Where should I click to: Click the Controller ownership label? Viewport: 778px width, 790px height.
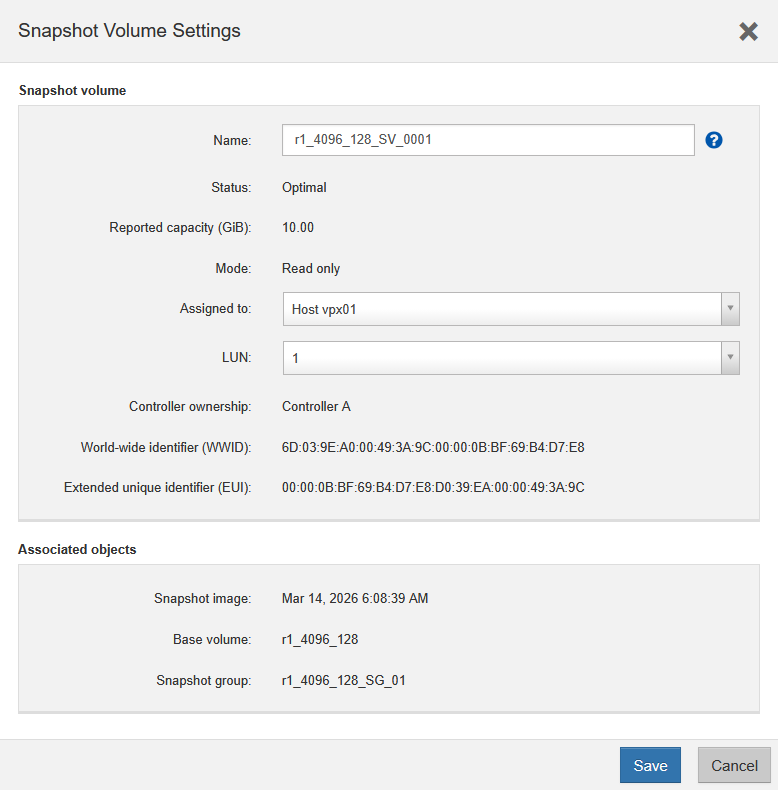[190, 407]
